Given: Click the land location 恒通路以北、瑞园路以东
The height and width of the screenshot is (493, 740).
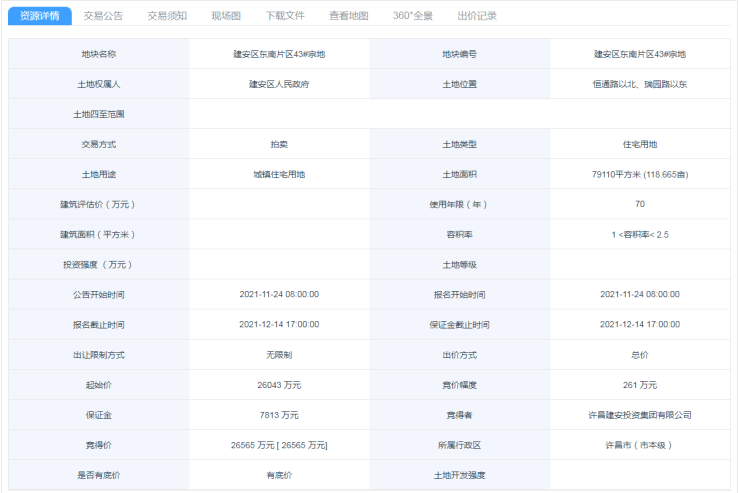Looking at the screenshot, I should coord(639,84).
